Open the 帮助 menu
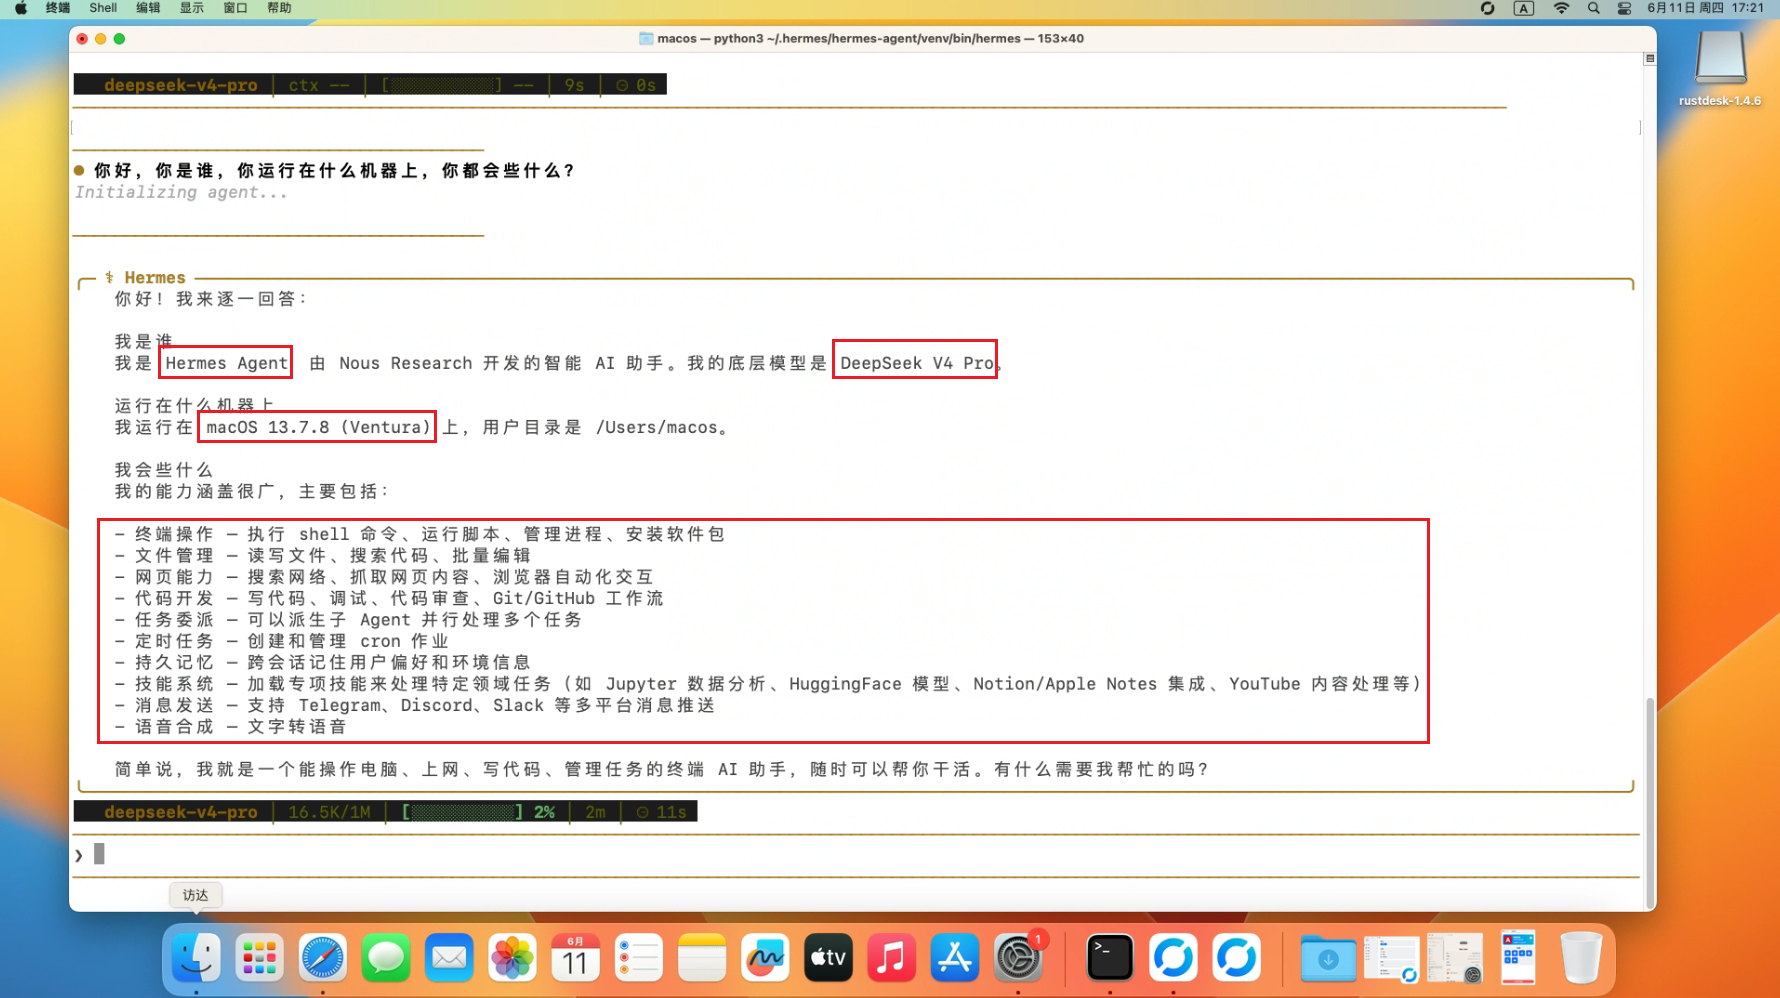 (x=280, y=8)
